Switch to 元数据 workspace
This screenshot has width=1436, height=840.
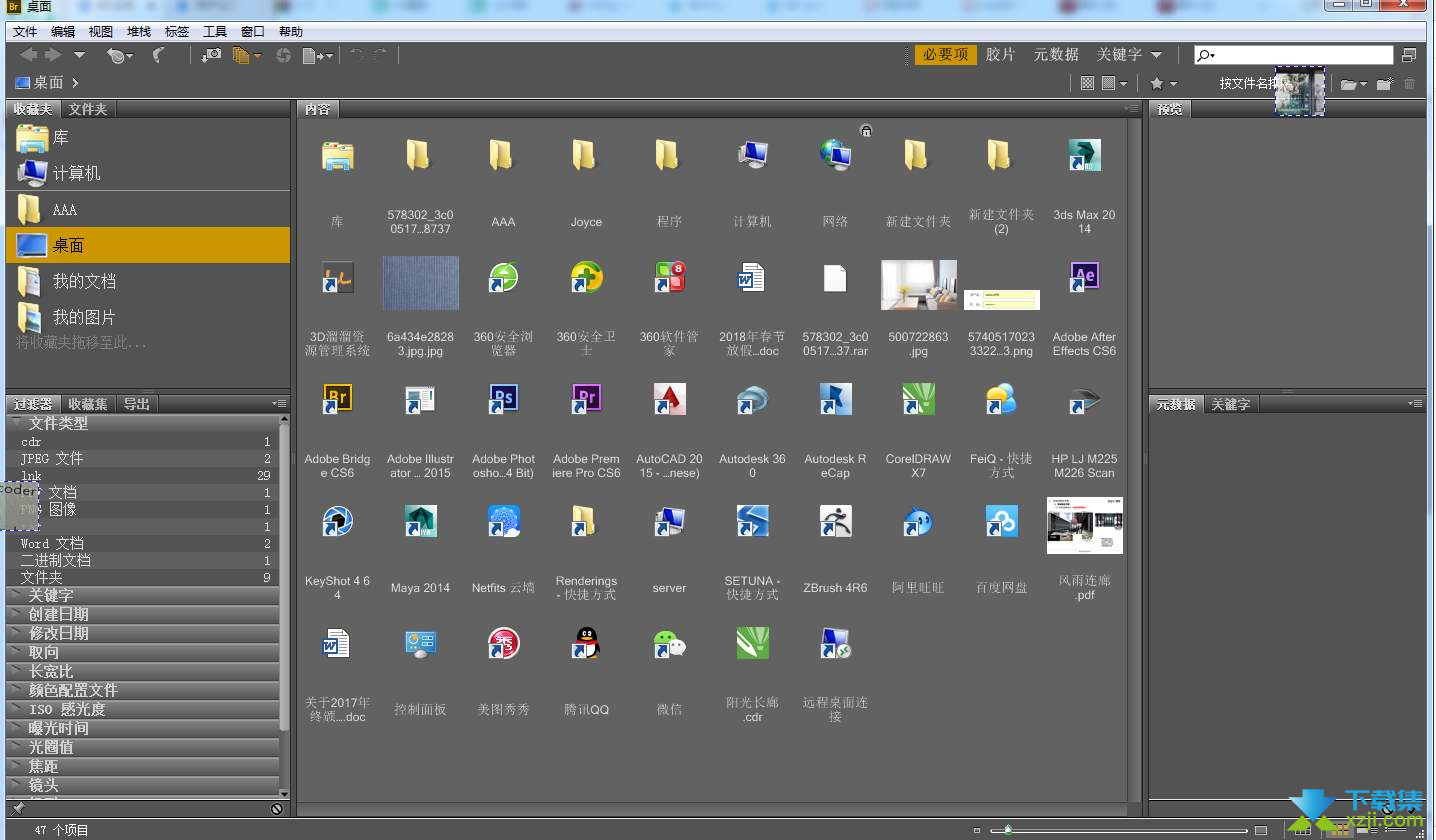(x=1056, y=54)
